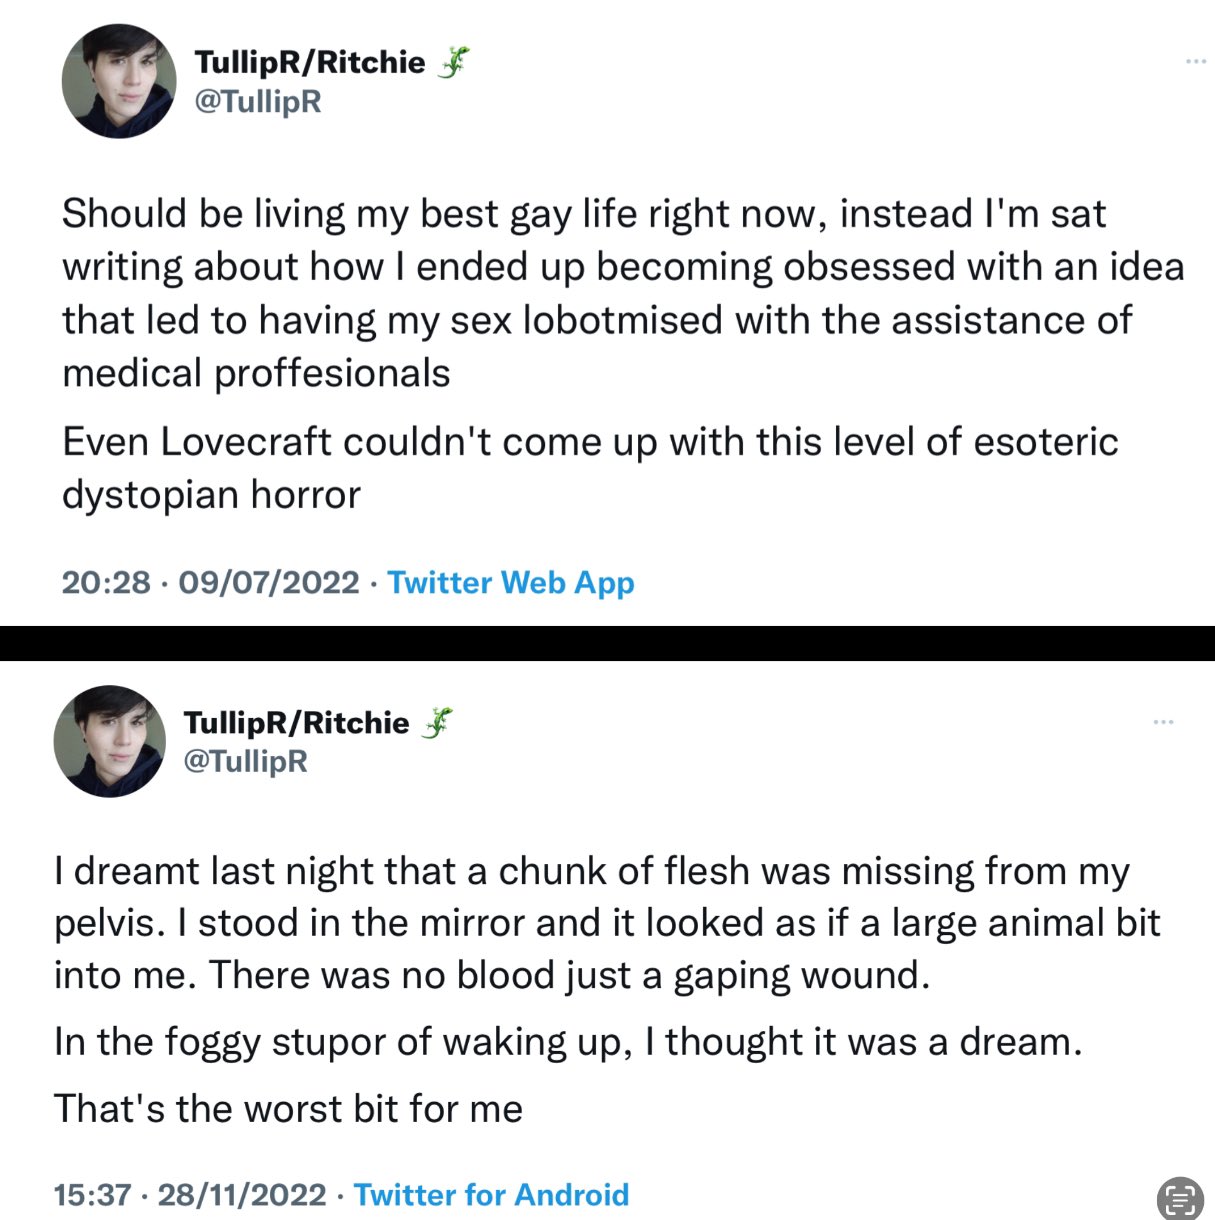
Task: Tap the live text scan icon
Action: pos(1180,1197)
